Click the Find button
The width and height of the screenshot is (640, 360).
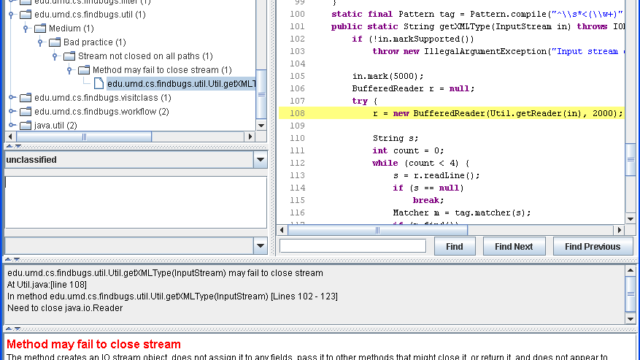tap(454, 247)
